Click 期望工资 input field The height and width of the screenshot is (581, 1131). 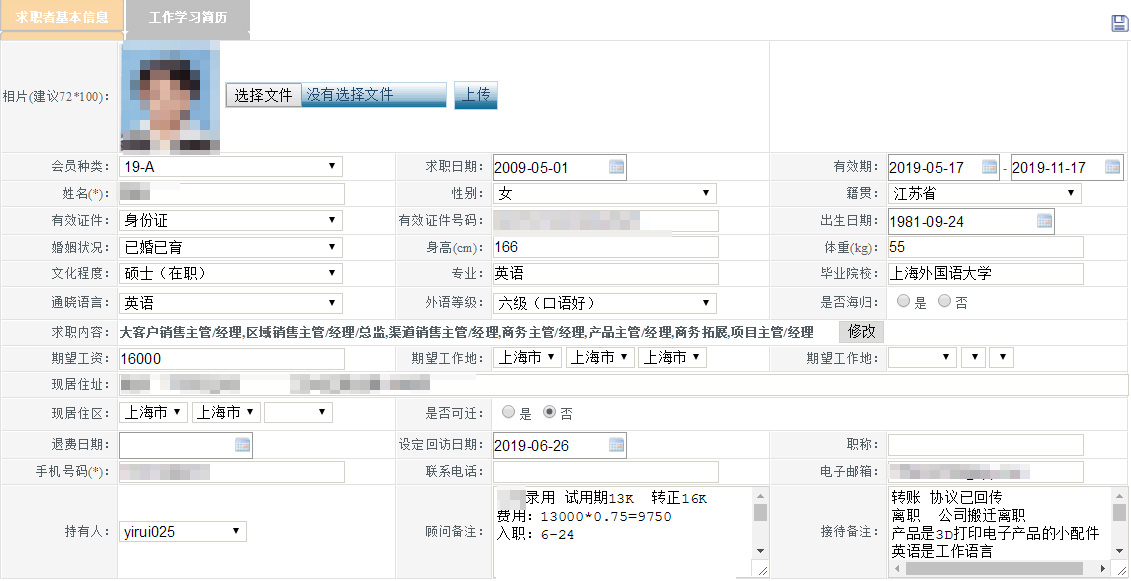coord(232,359)
